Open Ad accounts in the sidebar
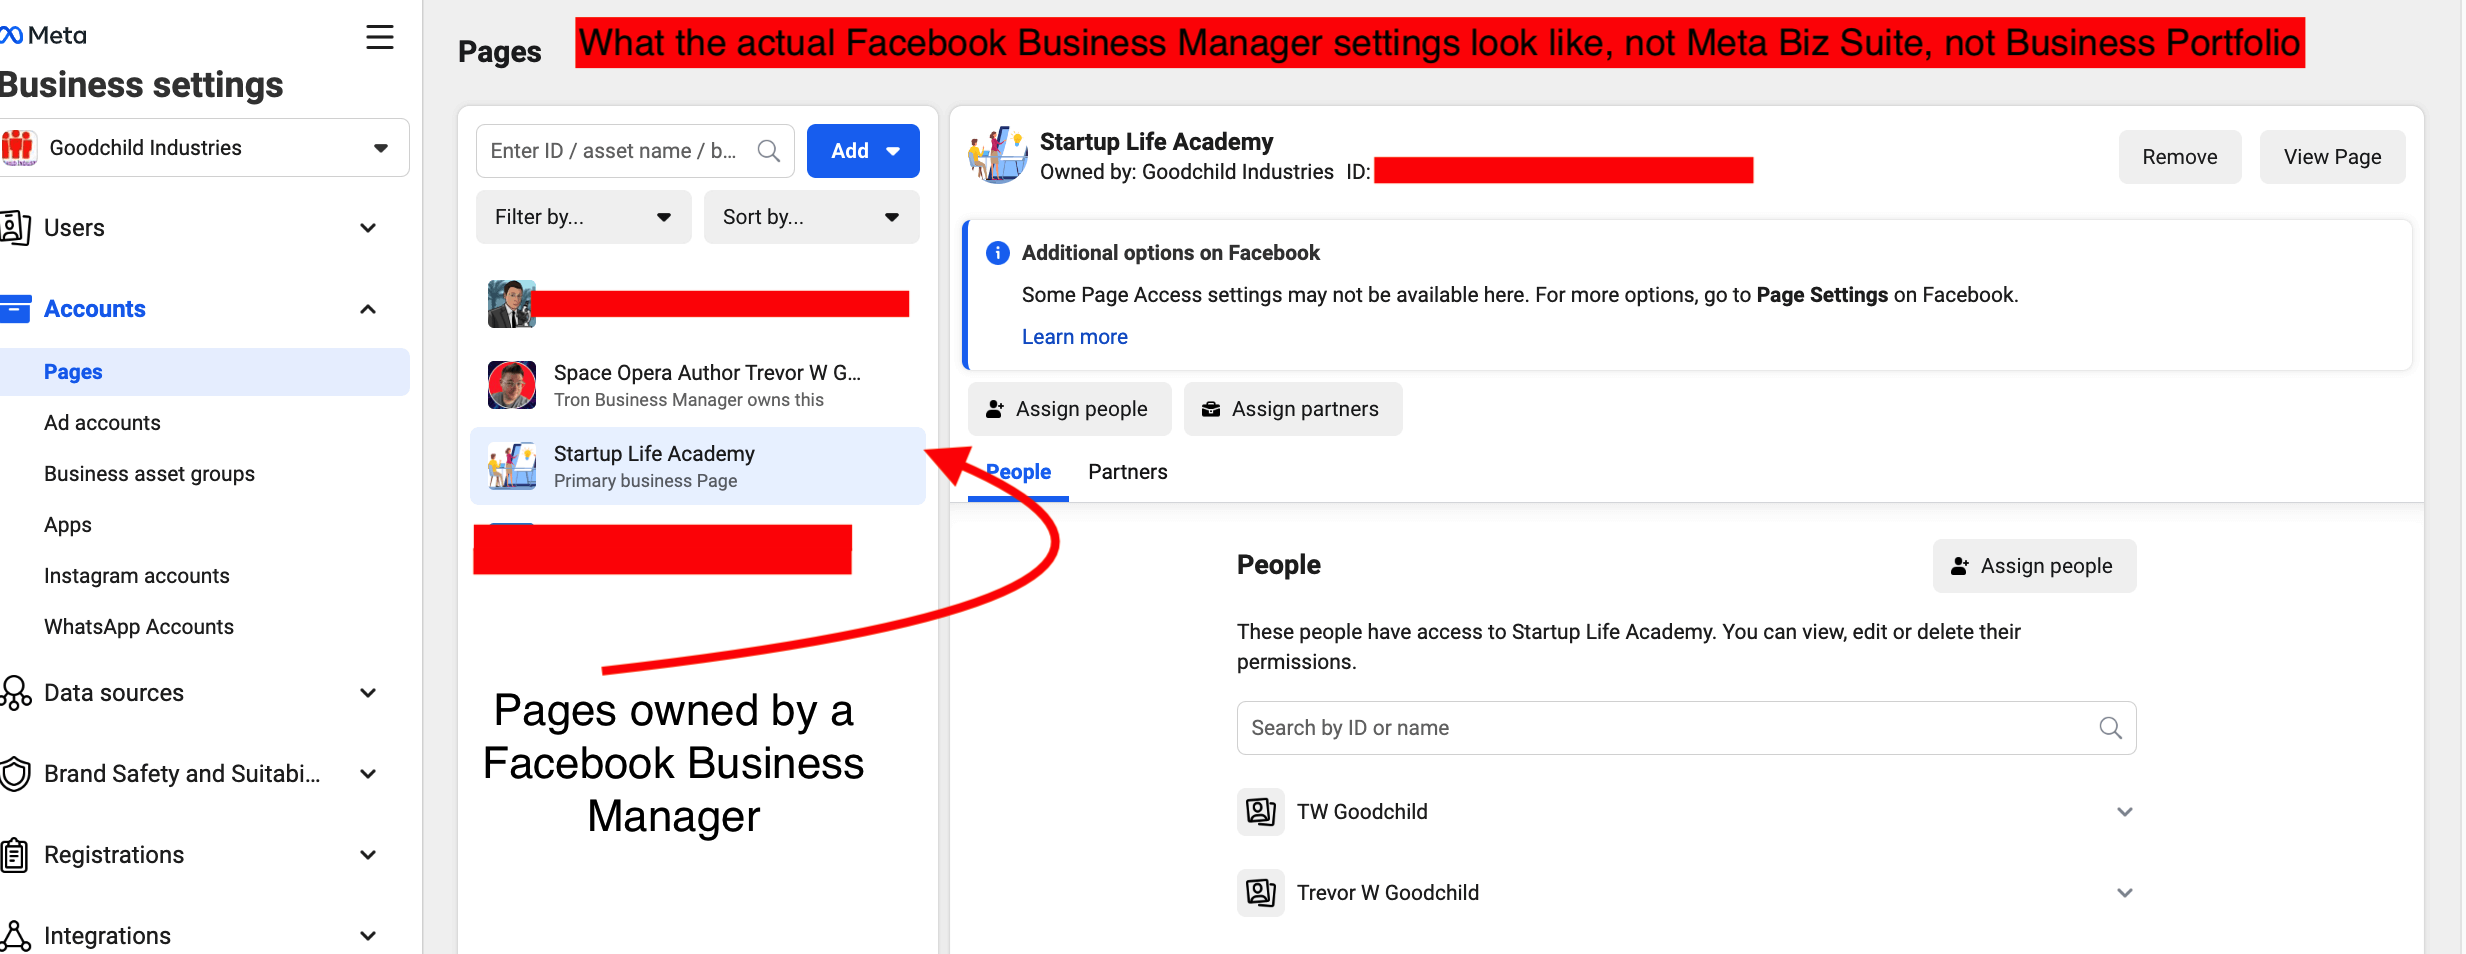This screenshot has width=2466, height=954. (102, 423)
